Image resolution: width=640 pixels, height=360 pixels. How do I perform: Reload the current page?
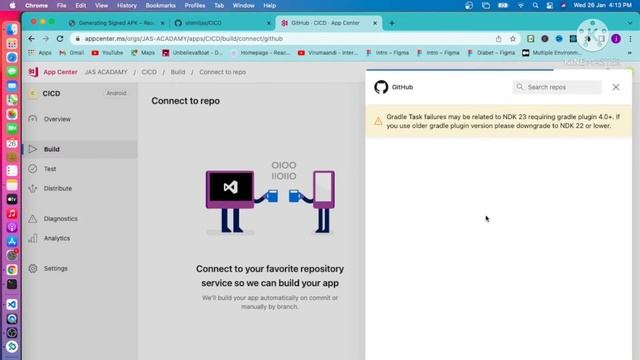click(60, 39)
